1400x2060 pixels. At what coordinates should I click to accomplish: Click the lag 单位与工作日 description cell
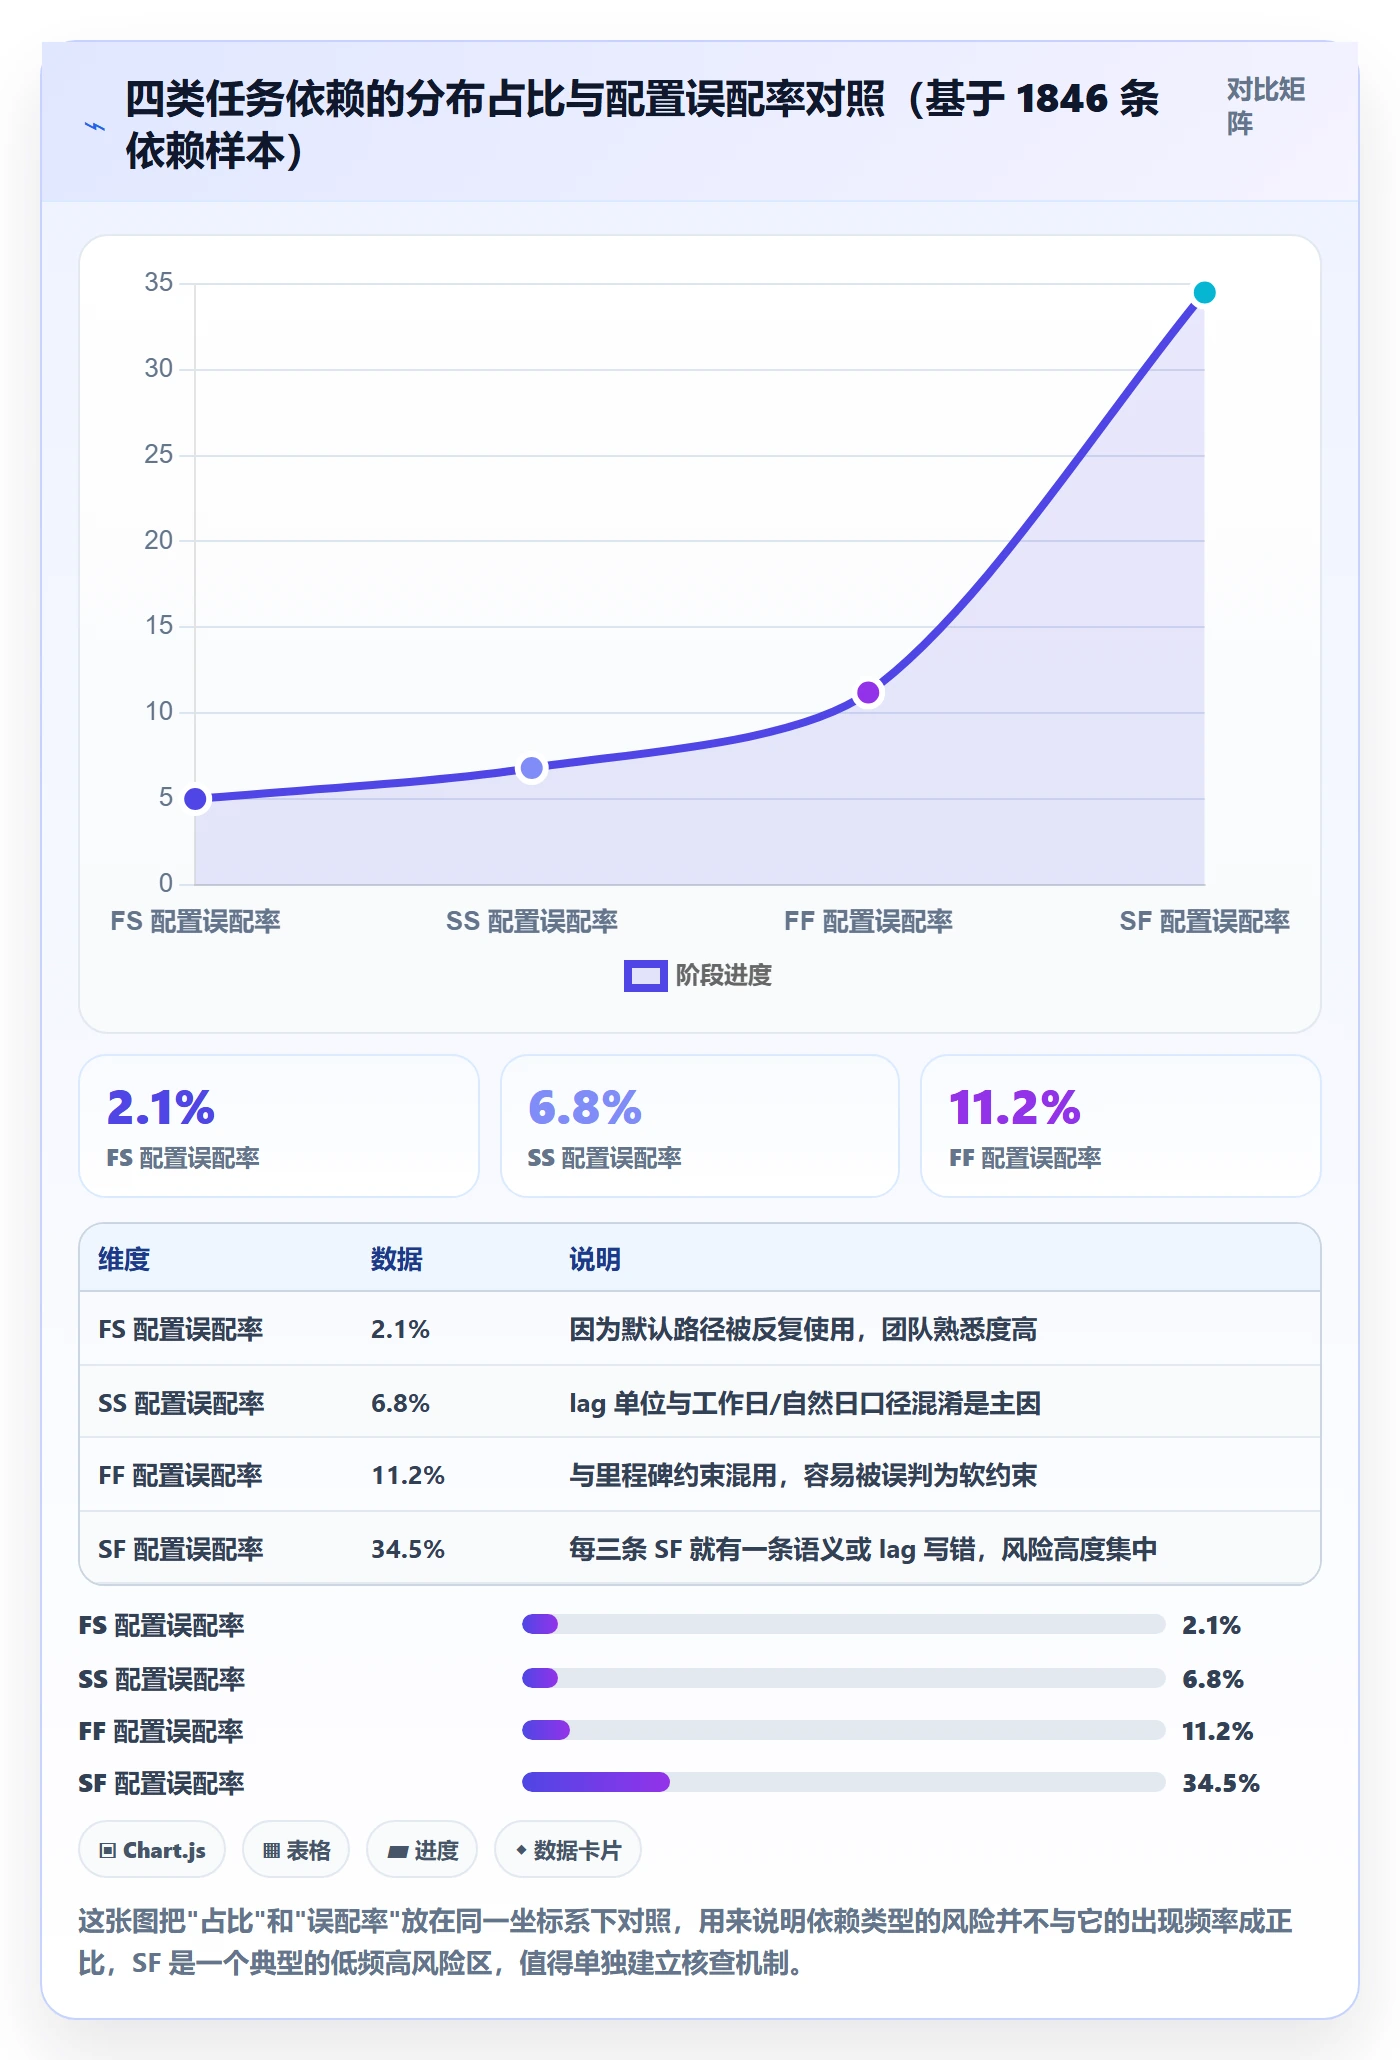point(805,1403)
